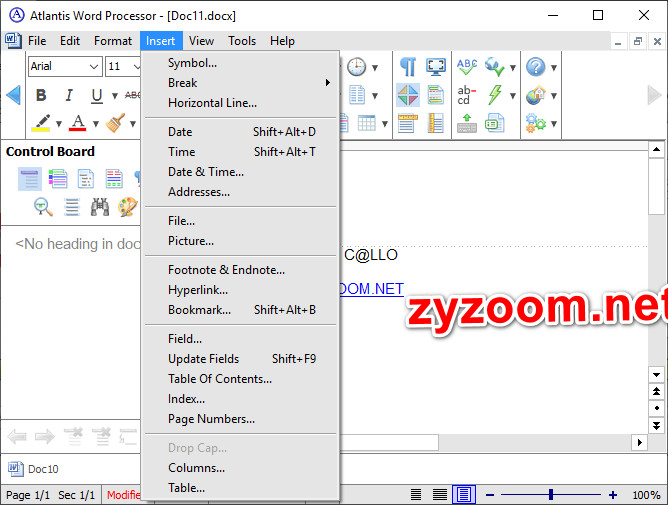
Task: Click the colored gears options icon
Action: (536, 123)
